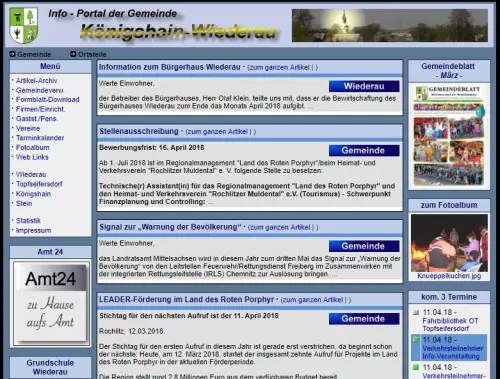500x379 pixels.
Task: Click the Königshain-Wiederau site title
Action: click(x=178, y=31)
